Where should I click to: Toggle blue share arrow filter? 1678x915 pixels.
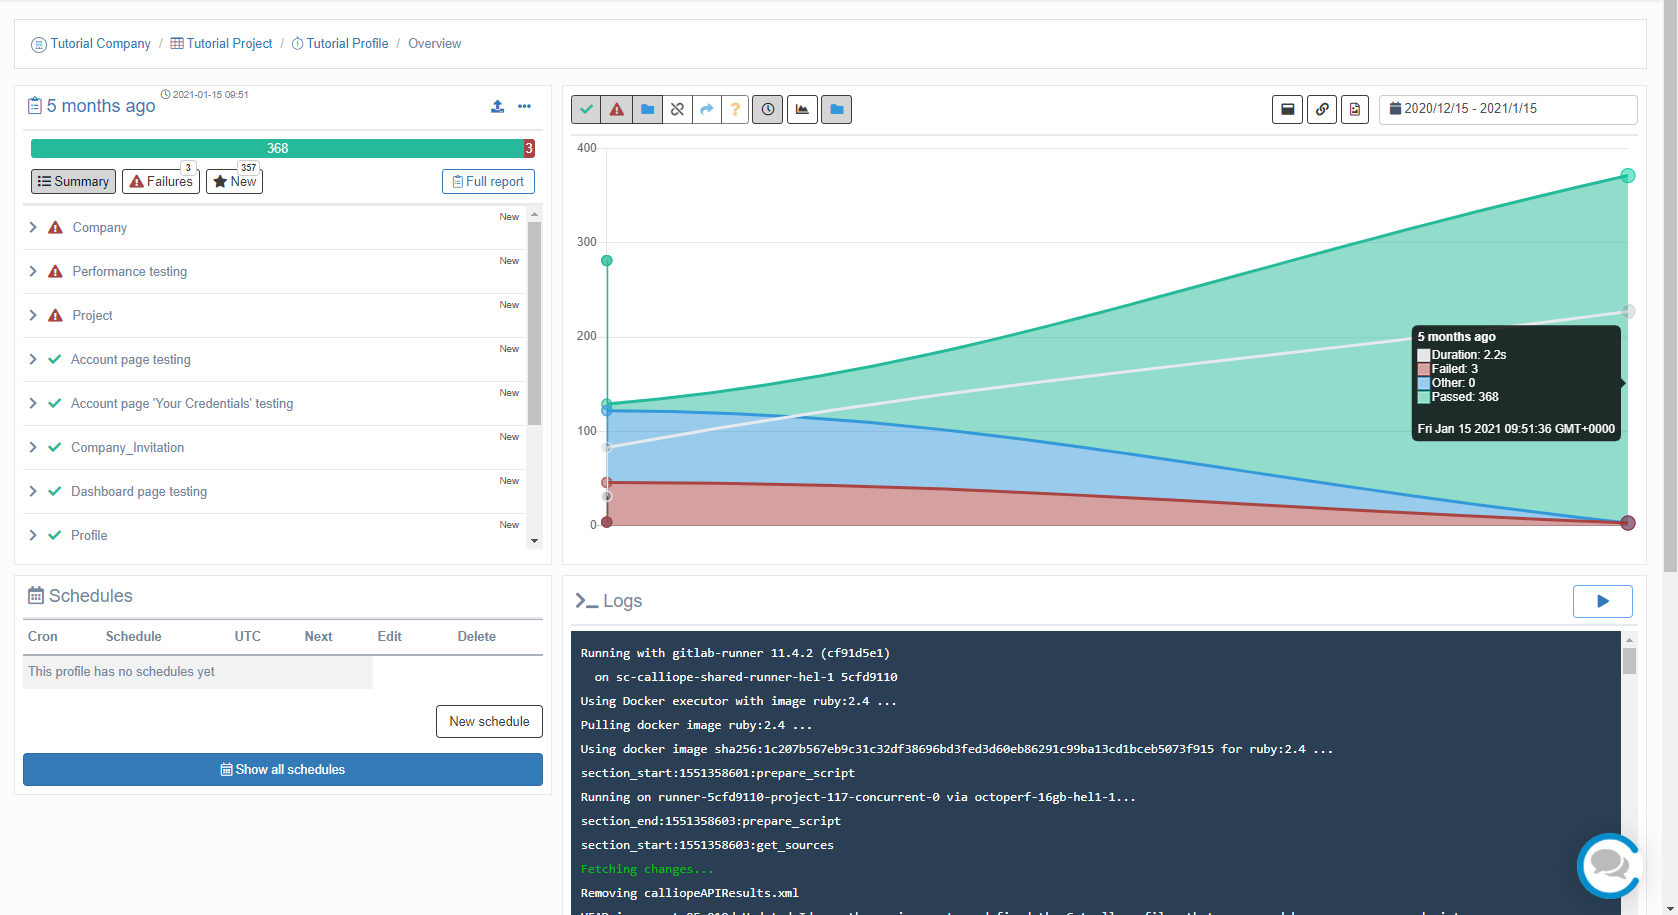707,109
